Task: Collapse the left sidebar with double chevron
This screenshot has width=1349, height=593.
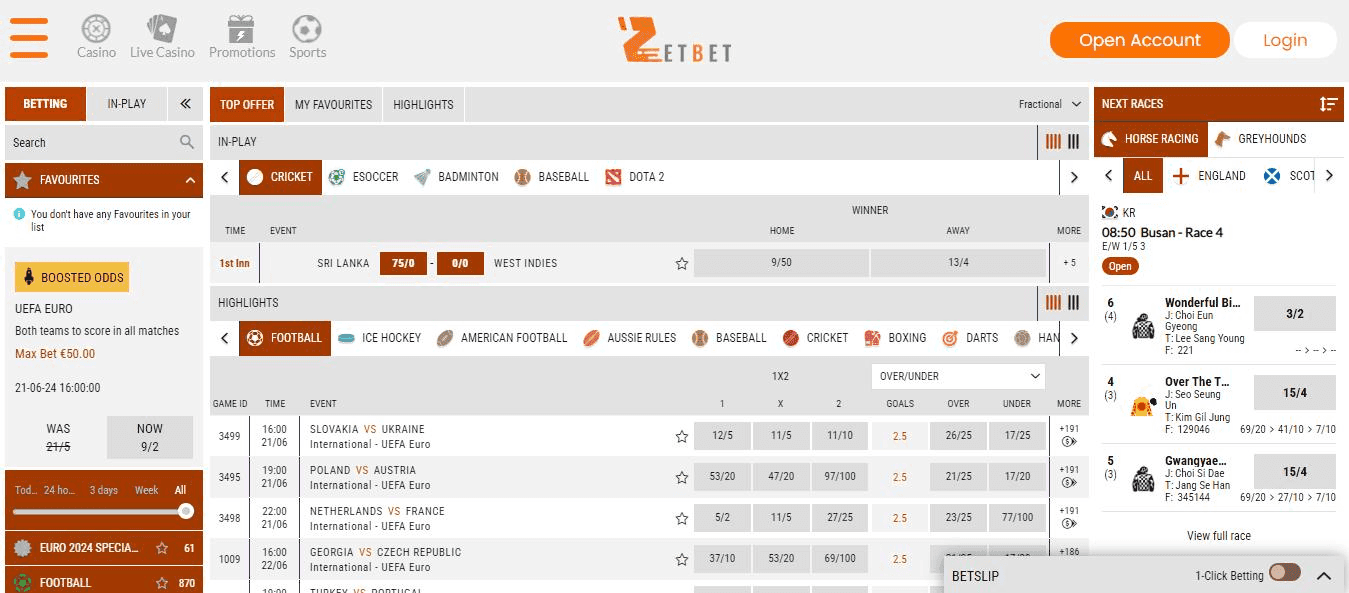Action: pyautogui.click(x=185, y=103)
